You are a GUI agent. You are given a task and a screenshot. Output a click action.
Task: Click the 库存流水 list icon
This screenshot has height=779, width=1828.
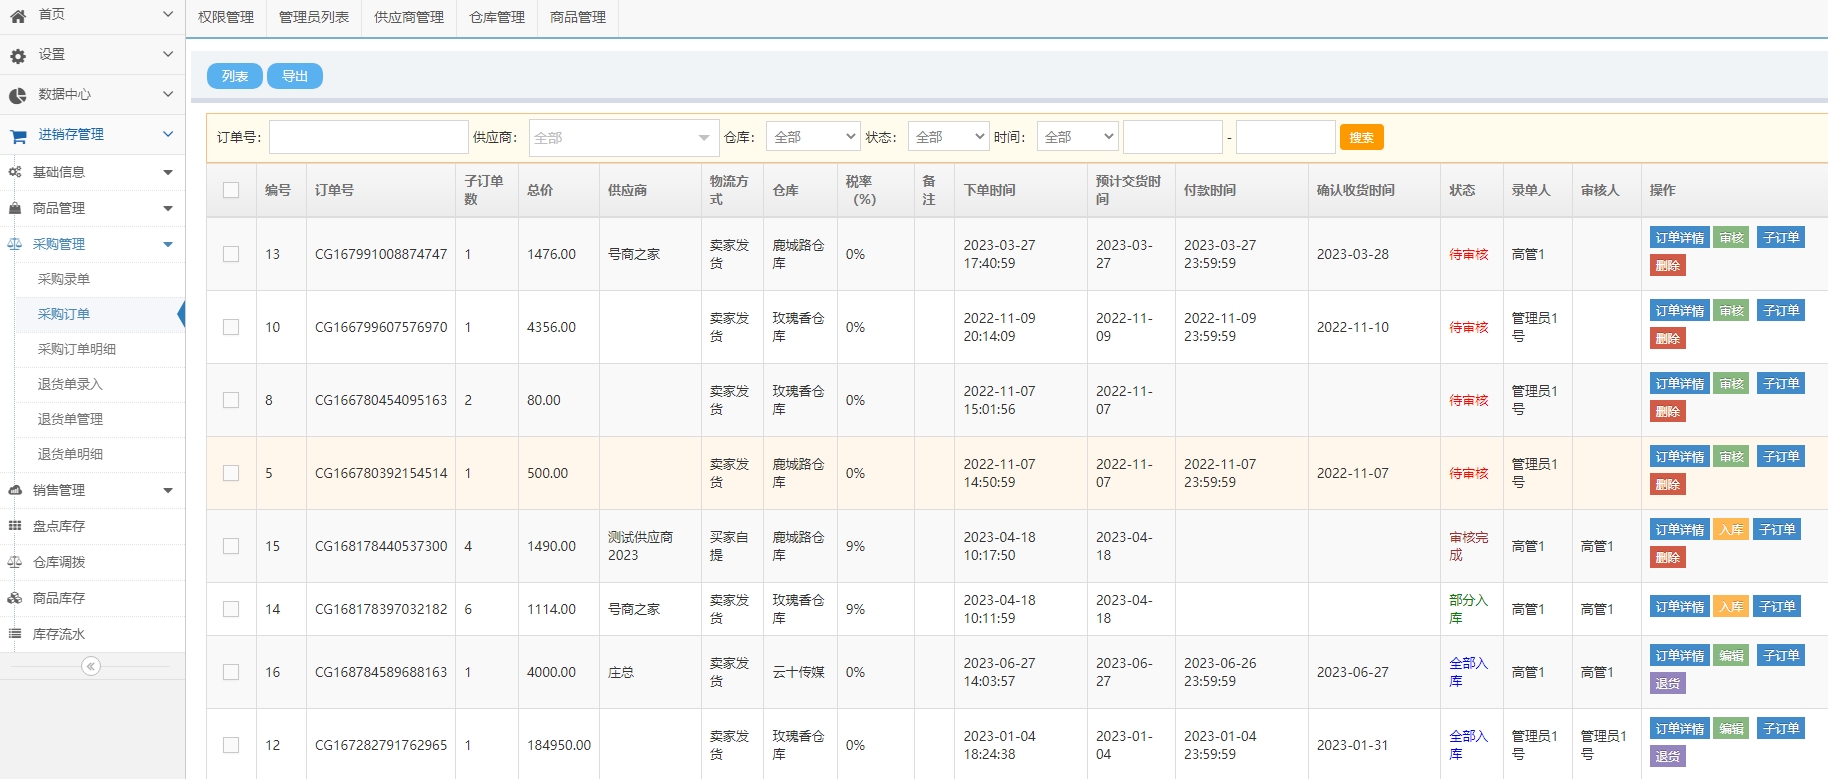pyautogui.click(x=15, y=634)
